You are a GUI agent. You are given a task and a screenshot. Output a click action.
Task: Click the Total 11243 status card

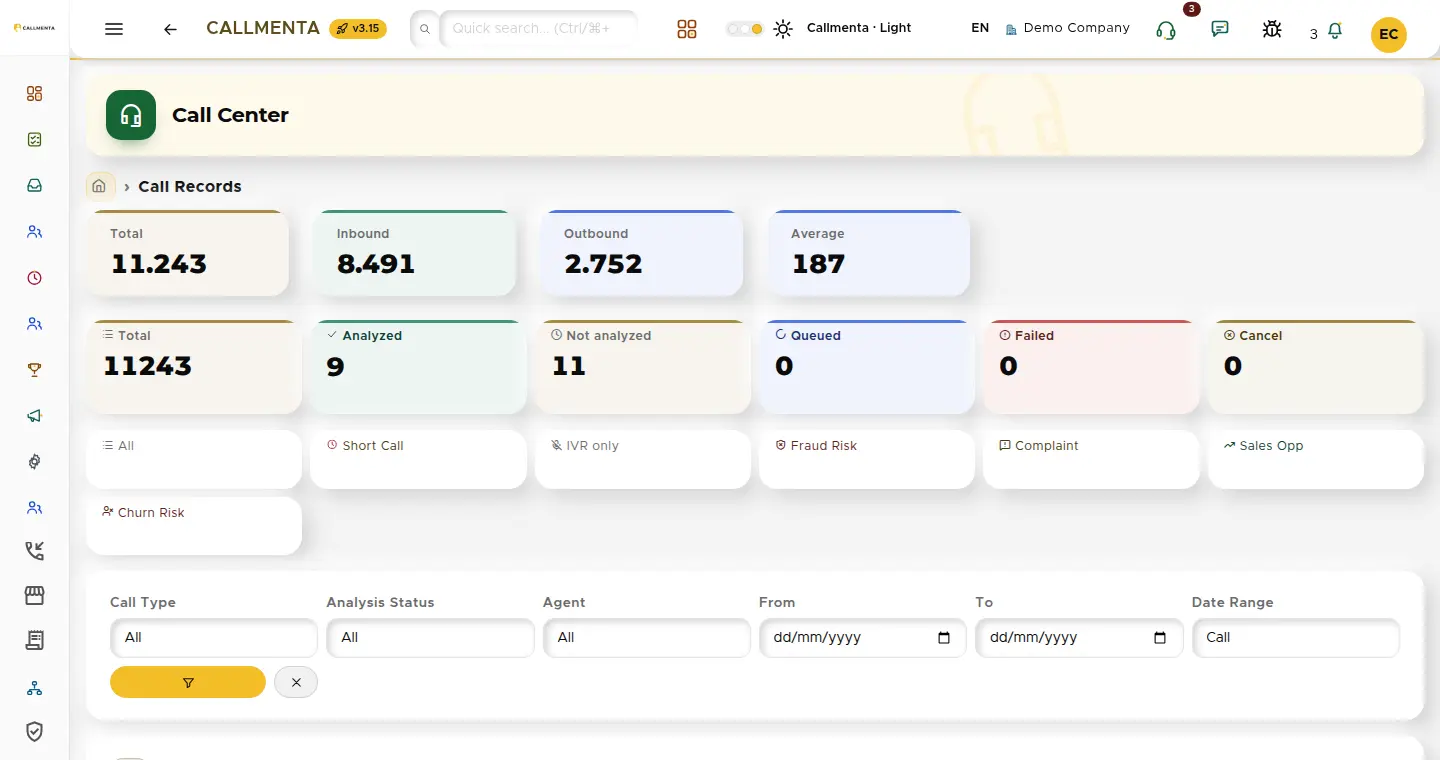pyautogui.click(x=194, y=367)
